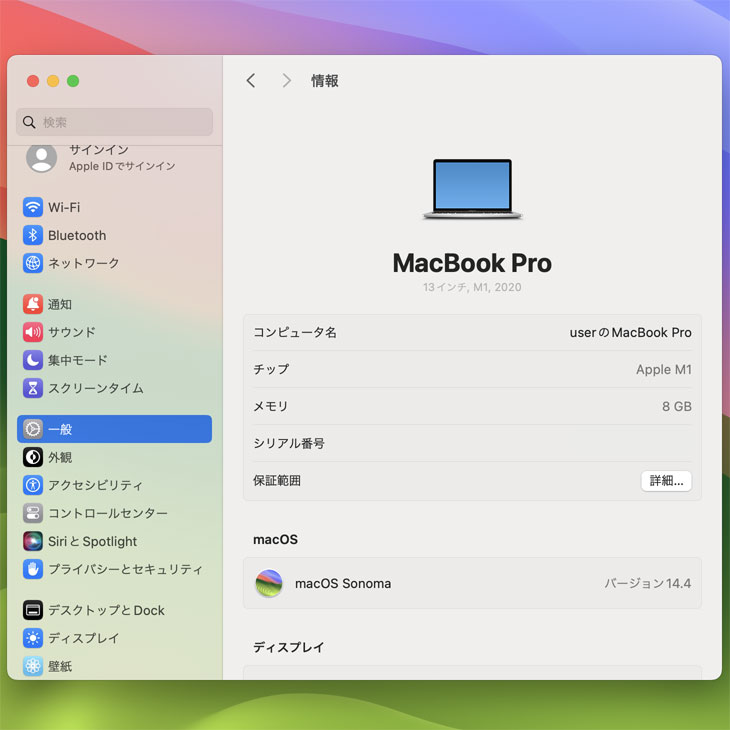Click the macOS Sonoma logo icon
This screenshot has width=730, height=730.
269,583
